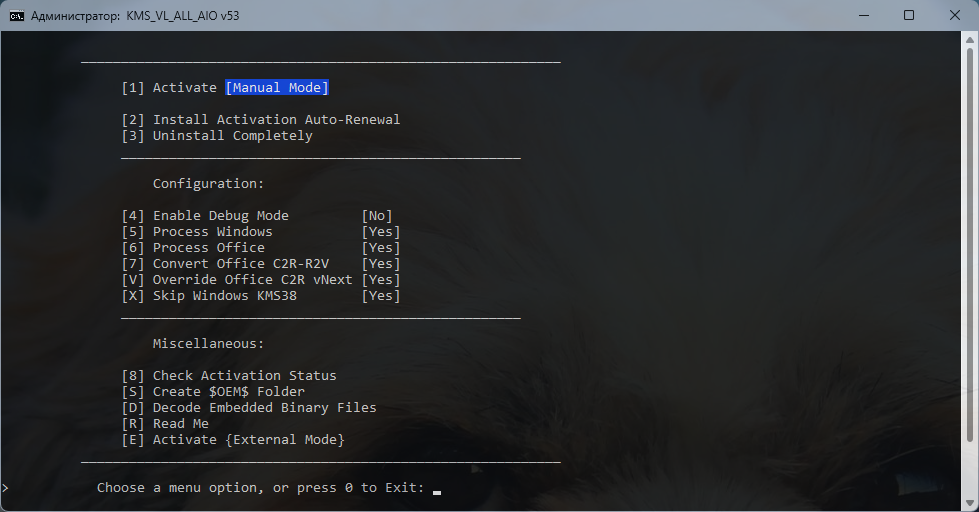
Task: Click 'Create $OEM$ Folder' option text
Action: [229, 391]
